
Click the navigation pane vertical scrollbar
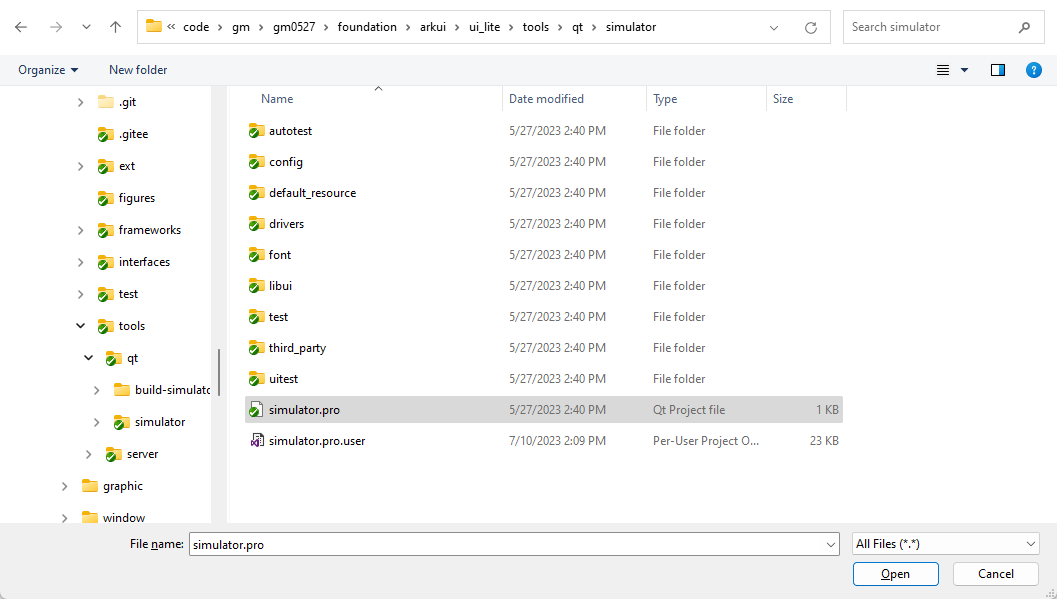pyautogui.click(x=219, y=372)
